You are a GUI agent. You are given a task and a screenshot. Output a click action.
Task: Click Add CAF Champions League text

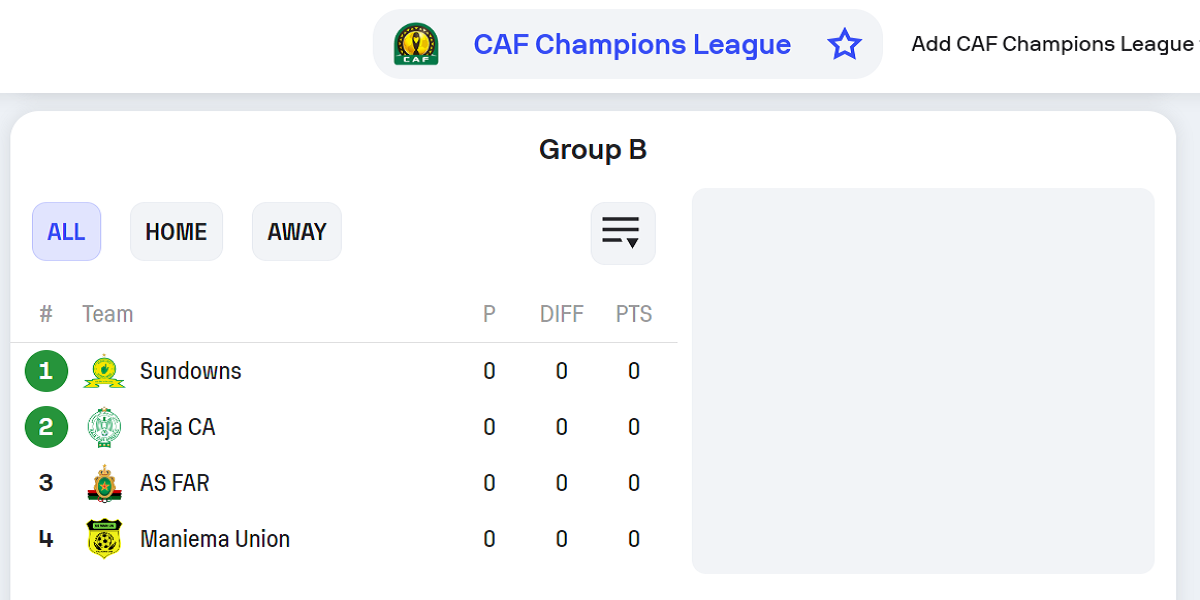(1054, 44)
